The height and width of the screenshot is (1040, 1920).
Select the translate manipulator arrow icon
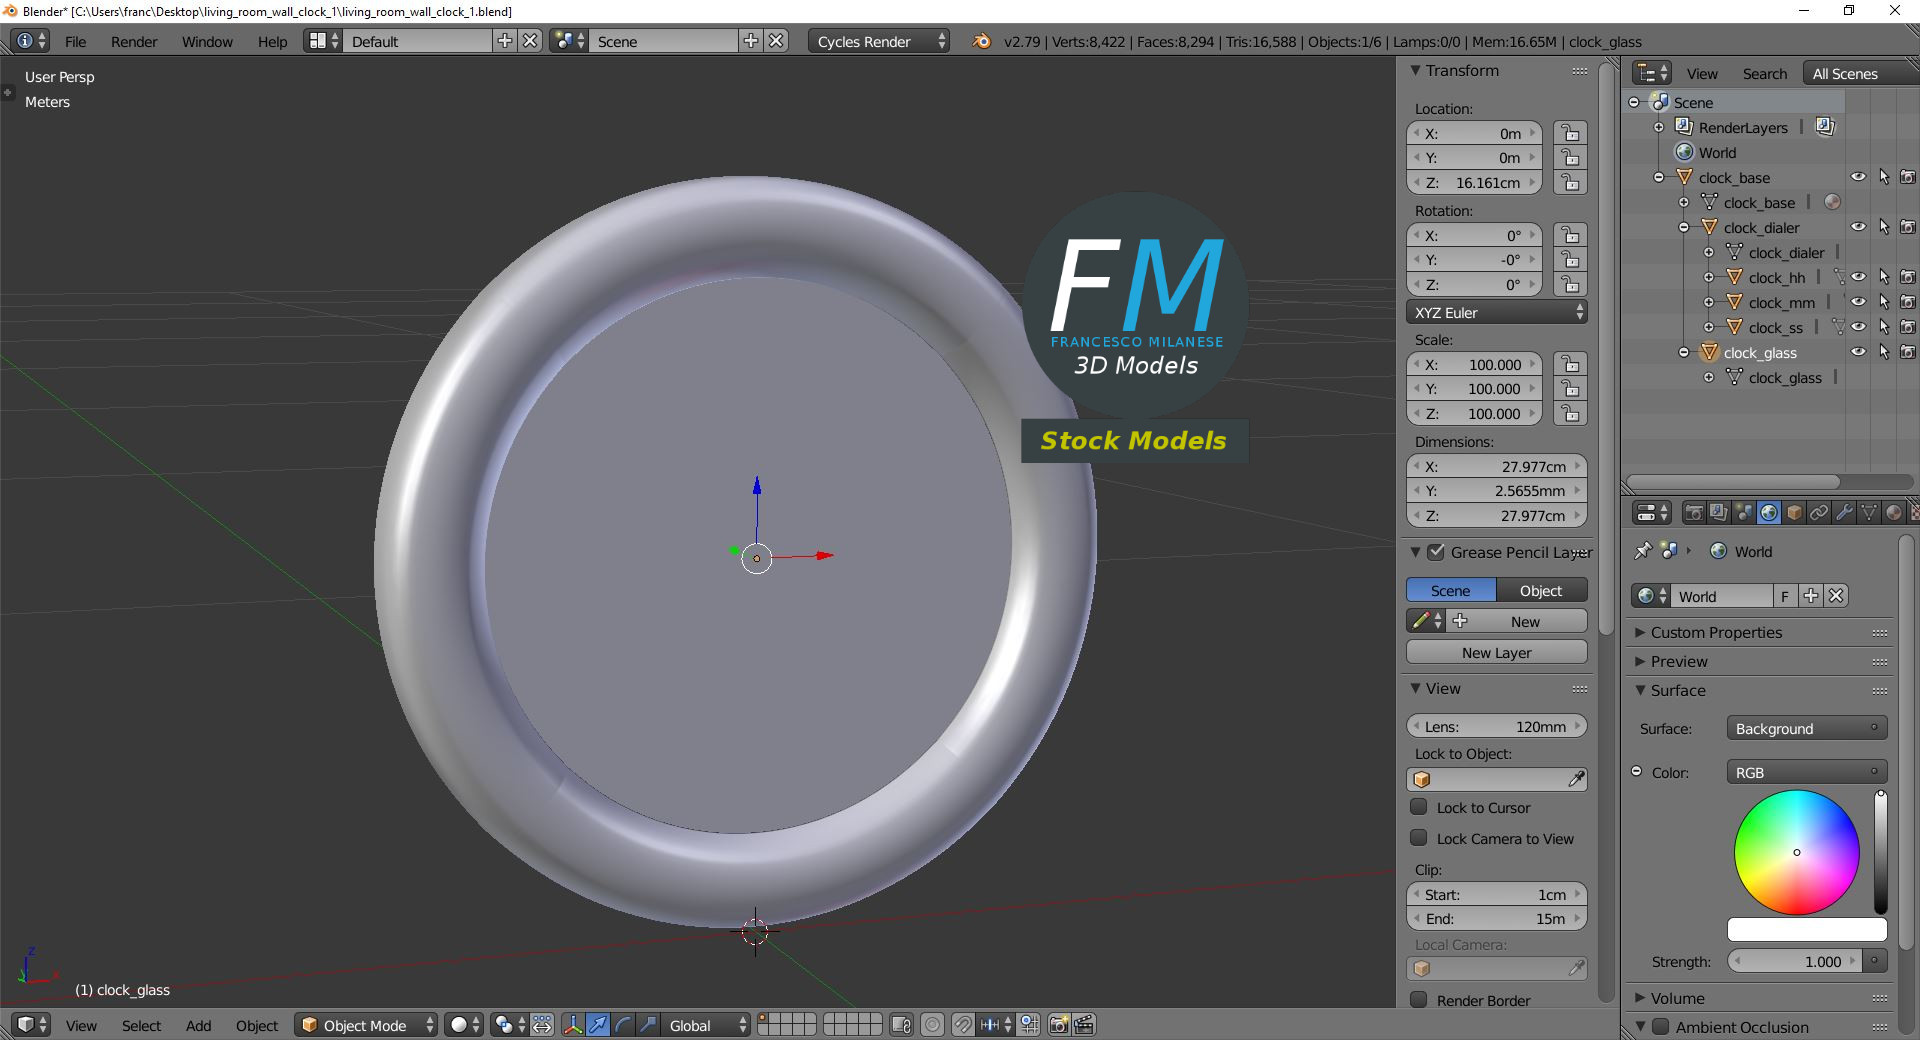[x=598, y=1025]
